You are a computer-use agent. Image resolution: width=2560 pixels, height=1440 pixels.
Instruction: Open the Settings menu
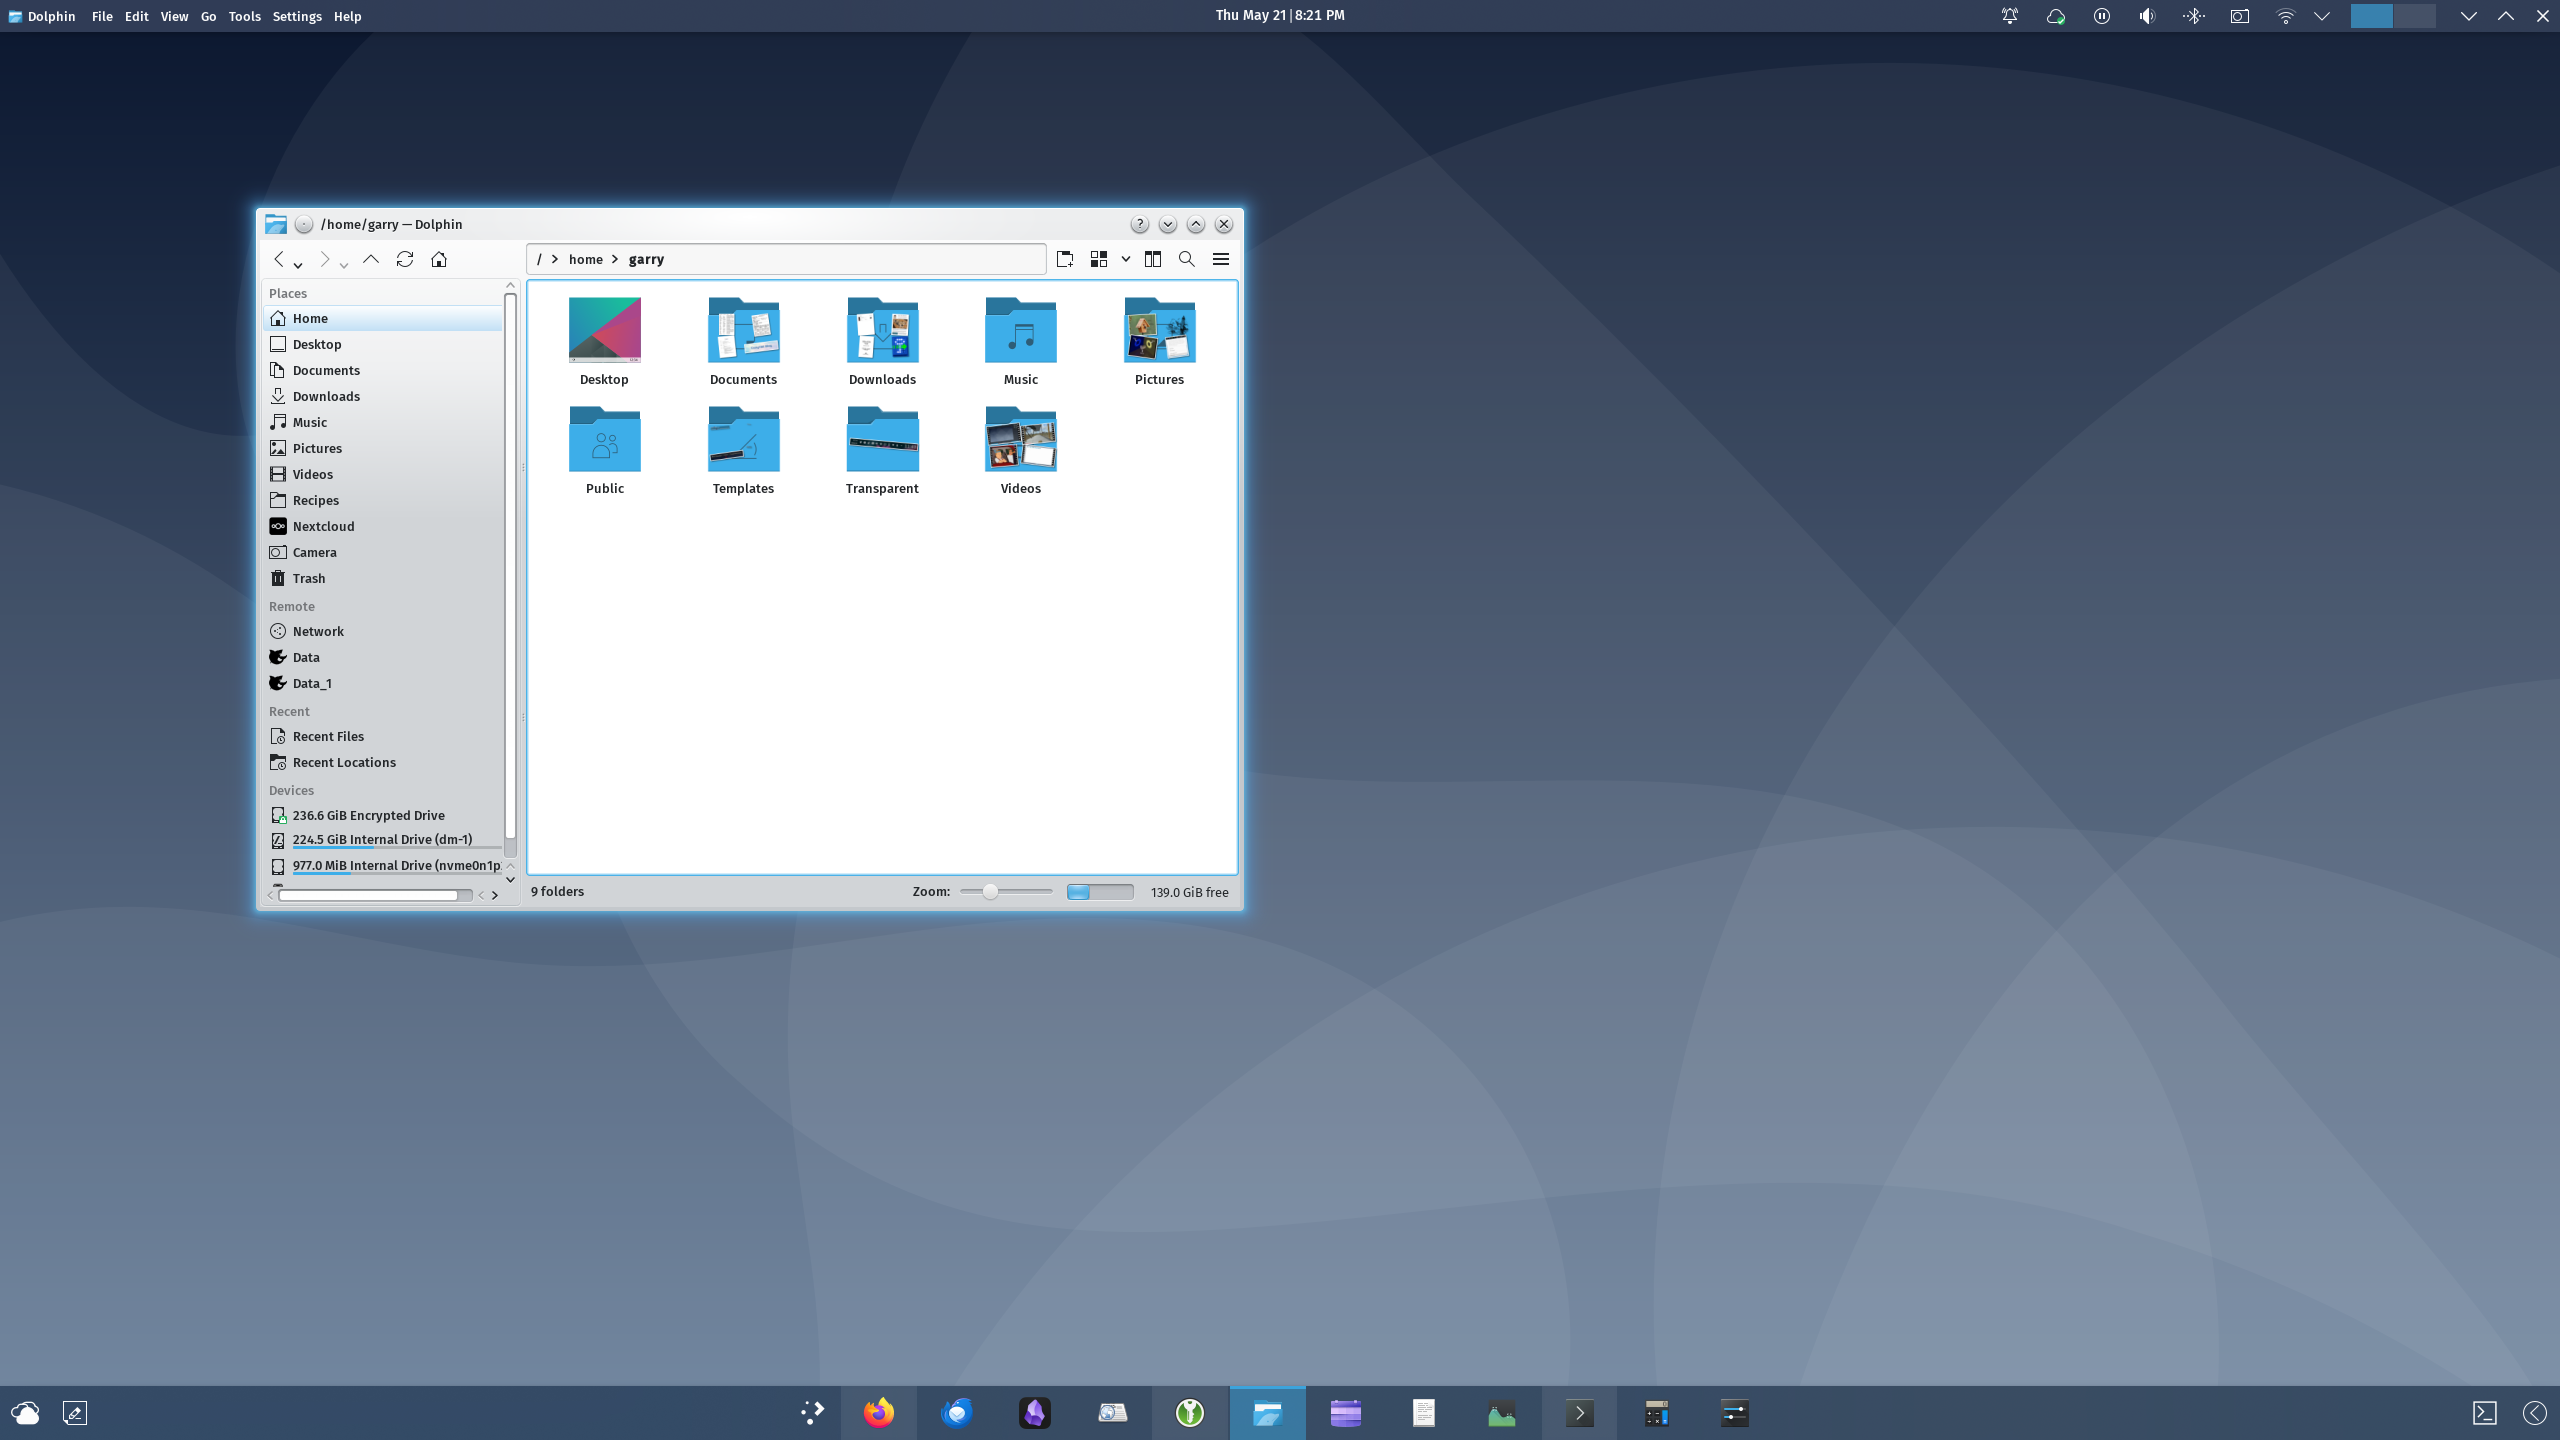[x=297, y=16]
